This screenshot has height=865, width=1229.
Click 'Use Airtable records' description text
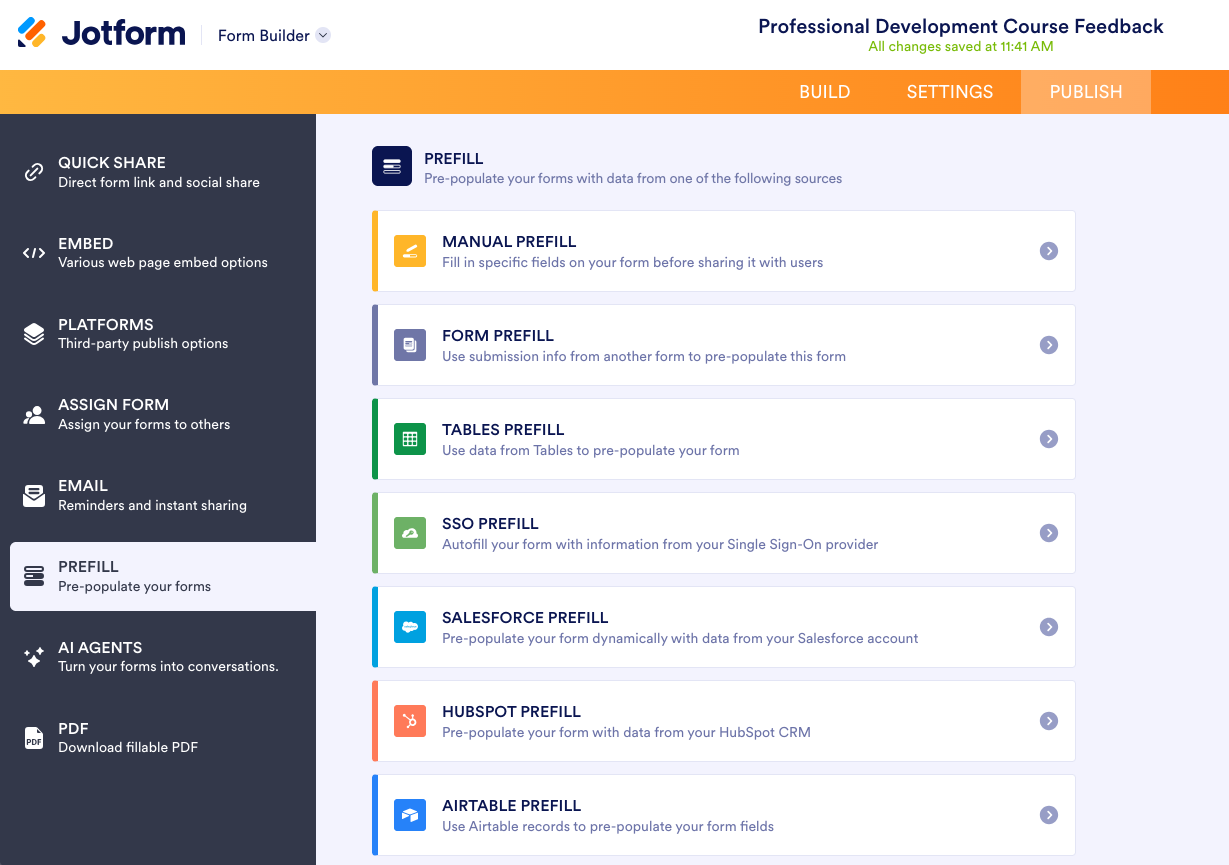pos(608,827)
